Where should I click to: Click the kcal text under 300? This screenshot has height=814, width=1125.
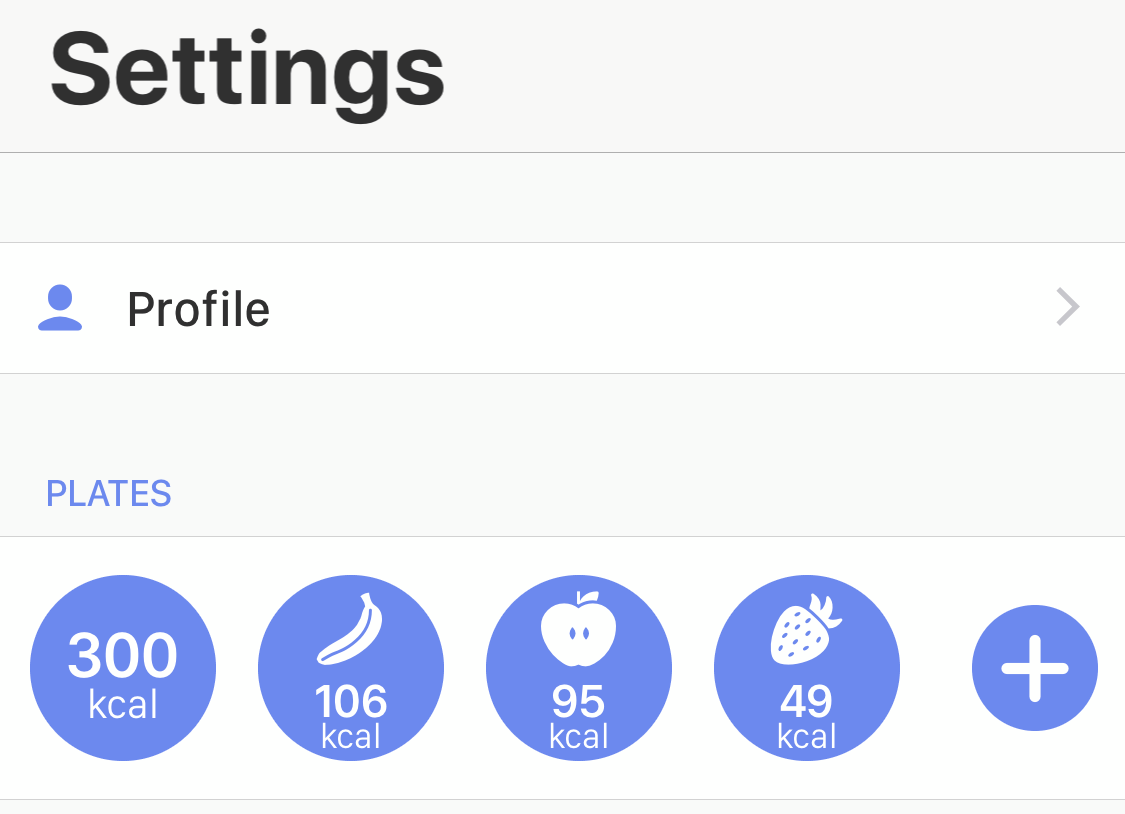click(123, 704)
